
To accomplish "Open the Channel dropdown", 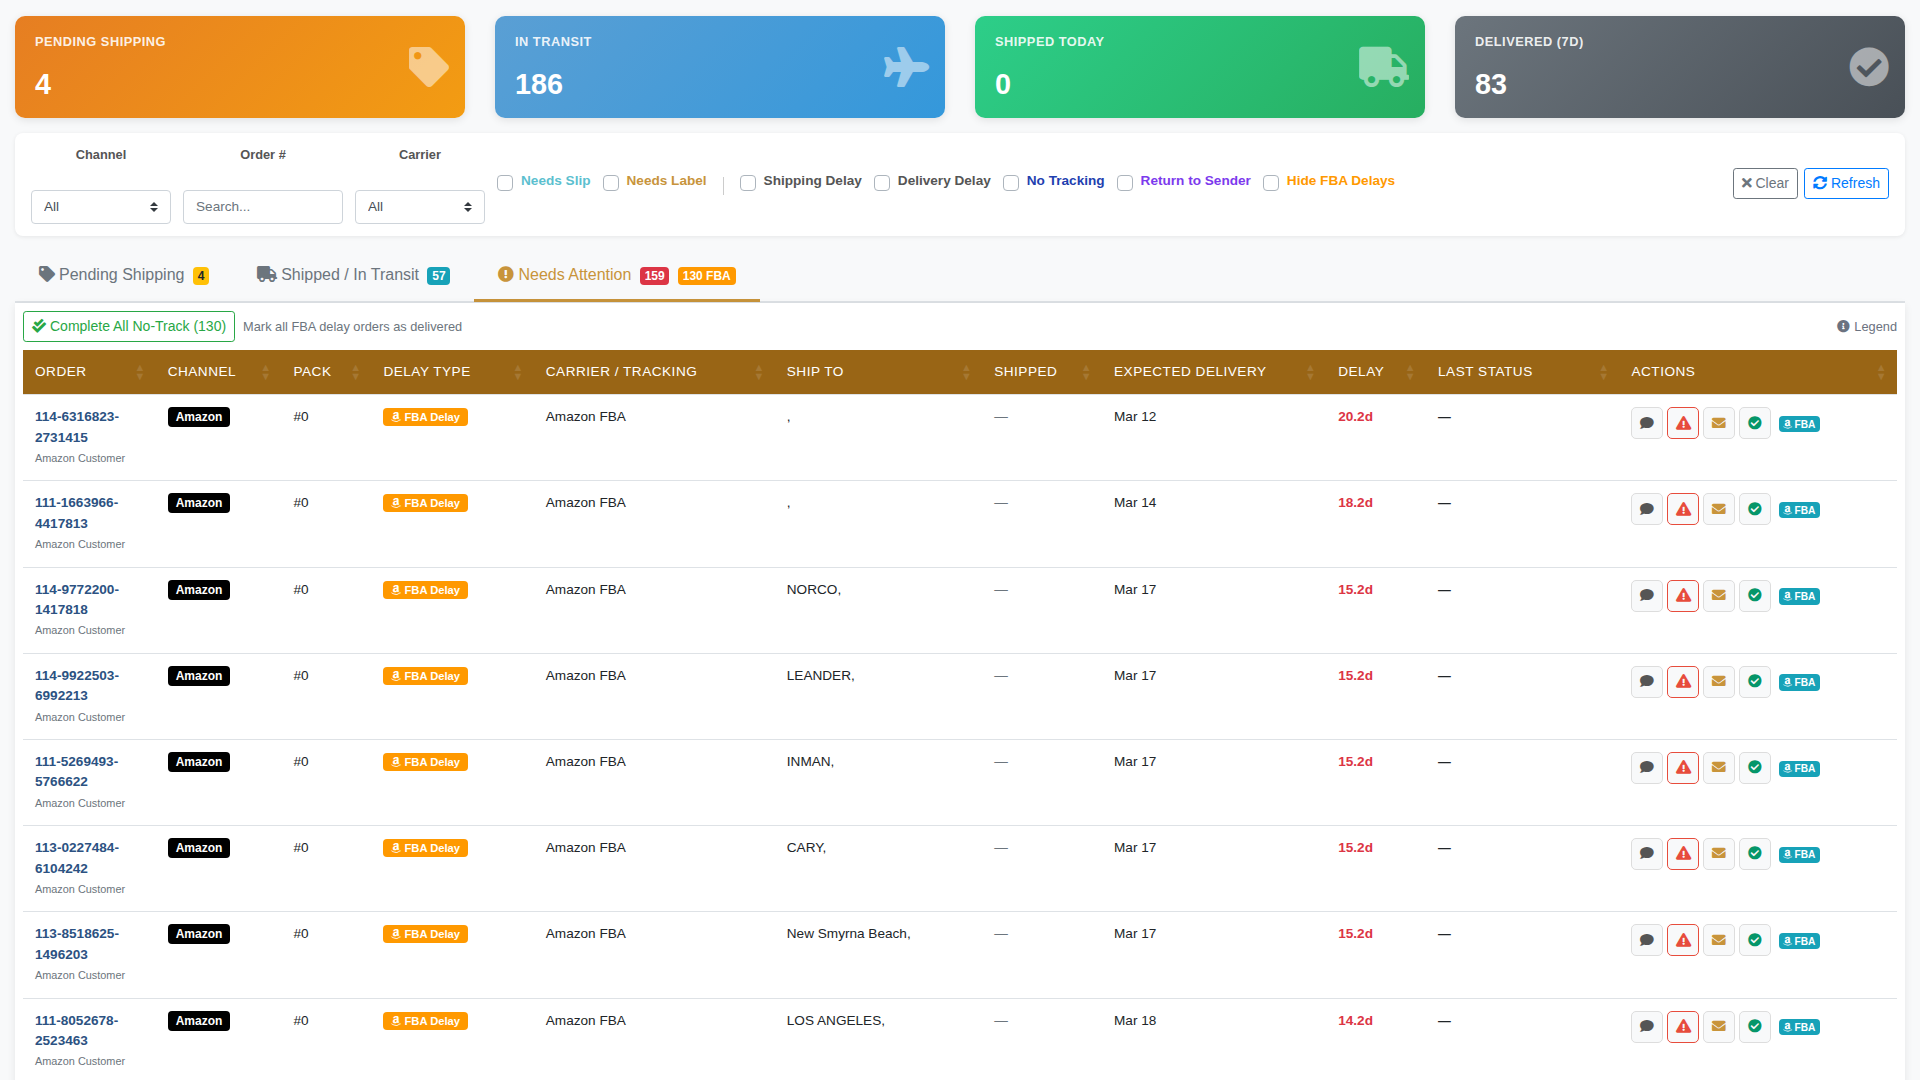I will coord(100,206).
